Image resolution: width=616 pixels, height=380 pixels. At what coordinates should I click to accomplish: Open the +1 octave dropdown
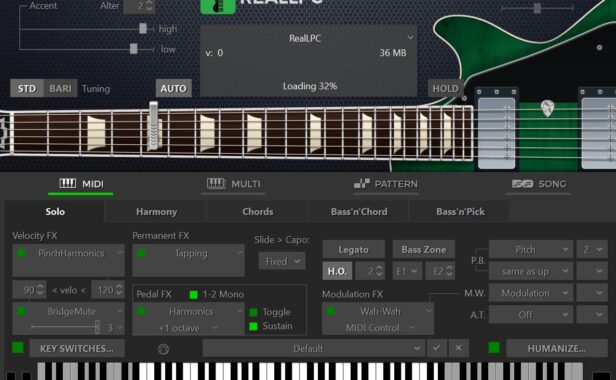coord(188,327)
